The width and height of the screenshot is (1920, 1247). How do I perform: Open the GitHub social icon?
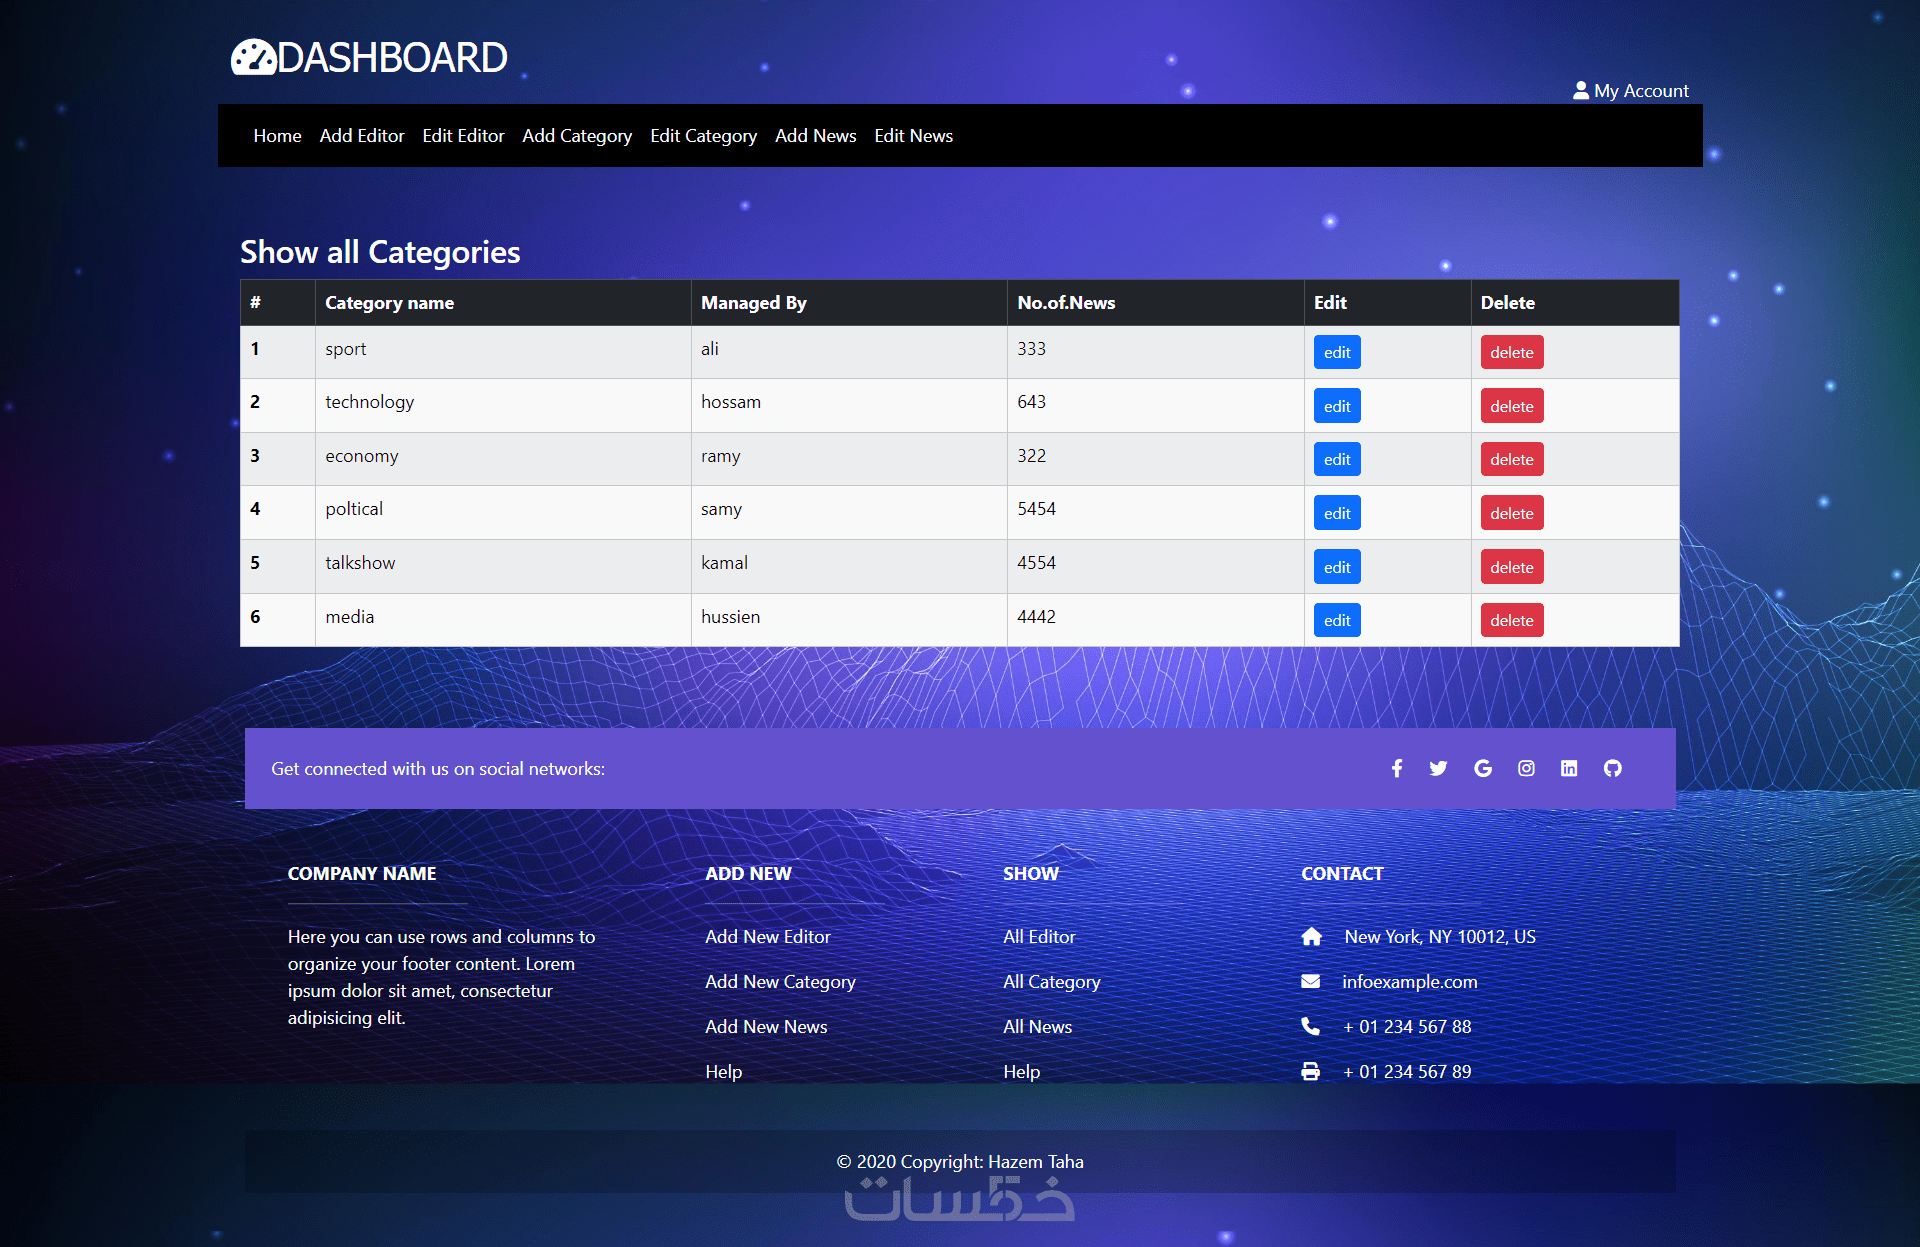(x=1612, y=768)
